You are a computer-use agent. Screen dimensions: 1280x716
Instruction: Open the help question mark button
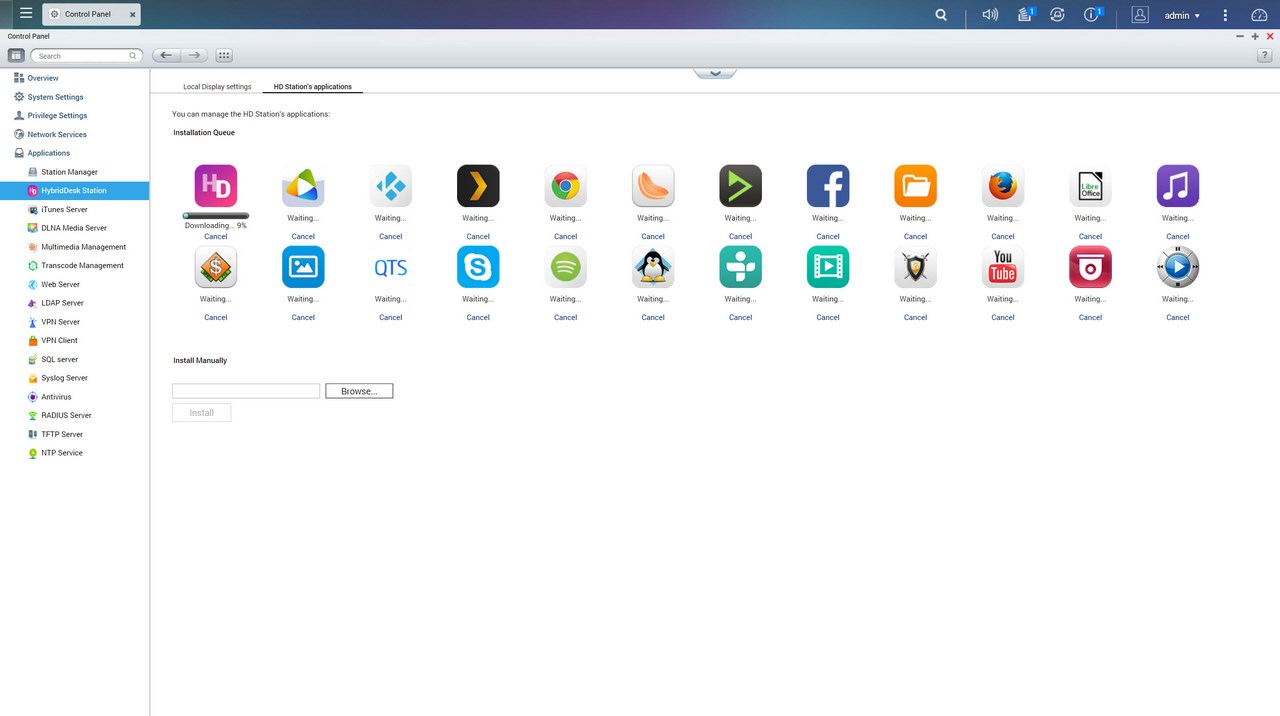pos(1265,56)
